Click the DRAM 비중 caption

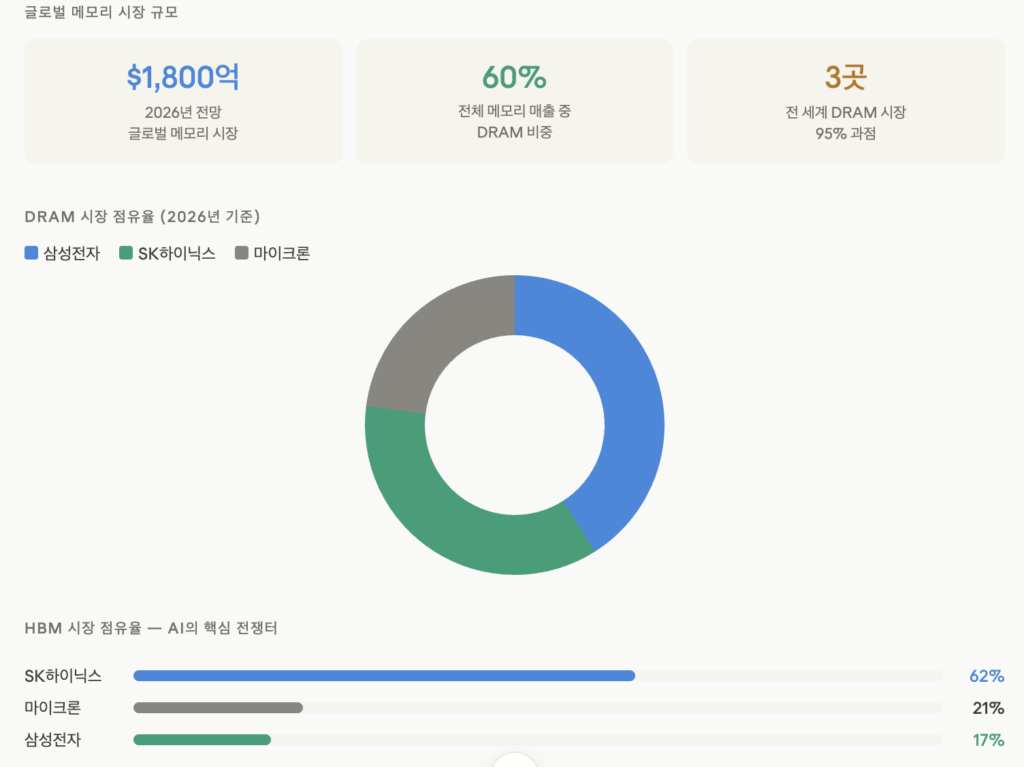pyautogui.click(x=515, y=132)
